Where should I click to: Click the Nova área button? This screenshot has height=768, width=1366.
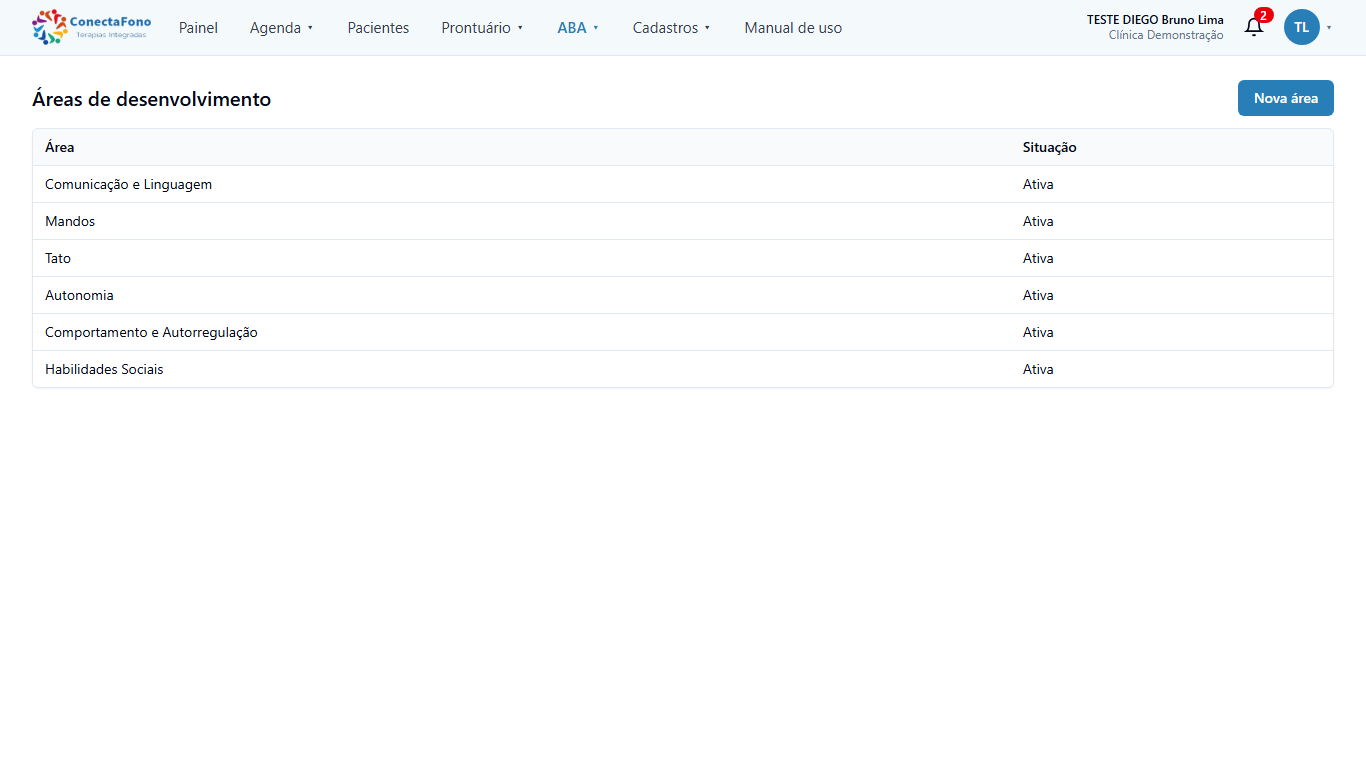click(x=1285, y=98)
